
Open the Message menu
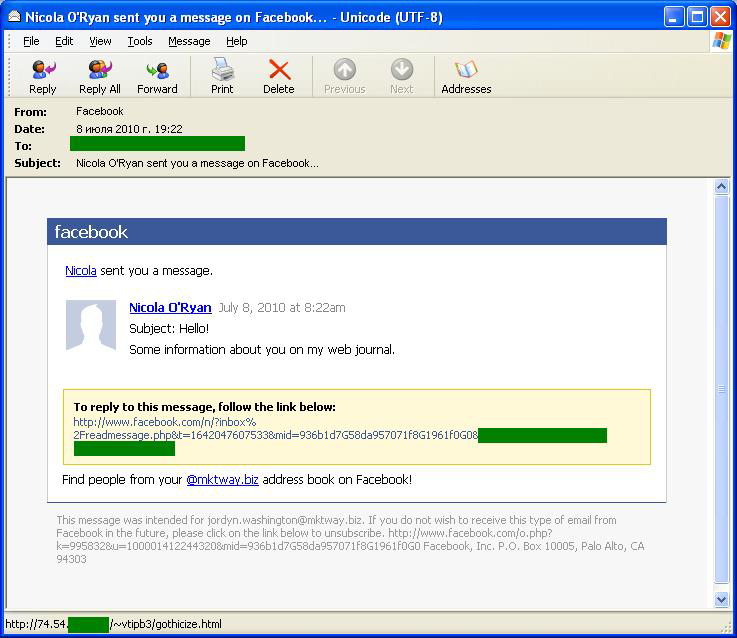pyautogui.click(x=189, y=41)
